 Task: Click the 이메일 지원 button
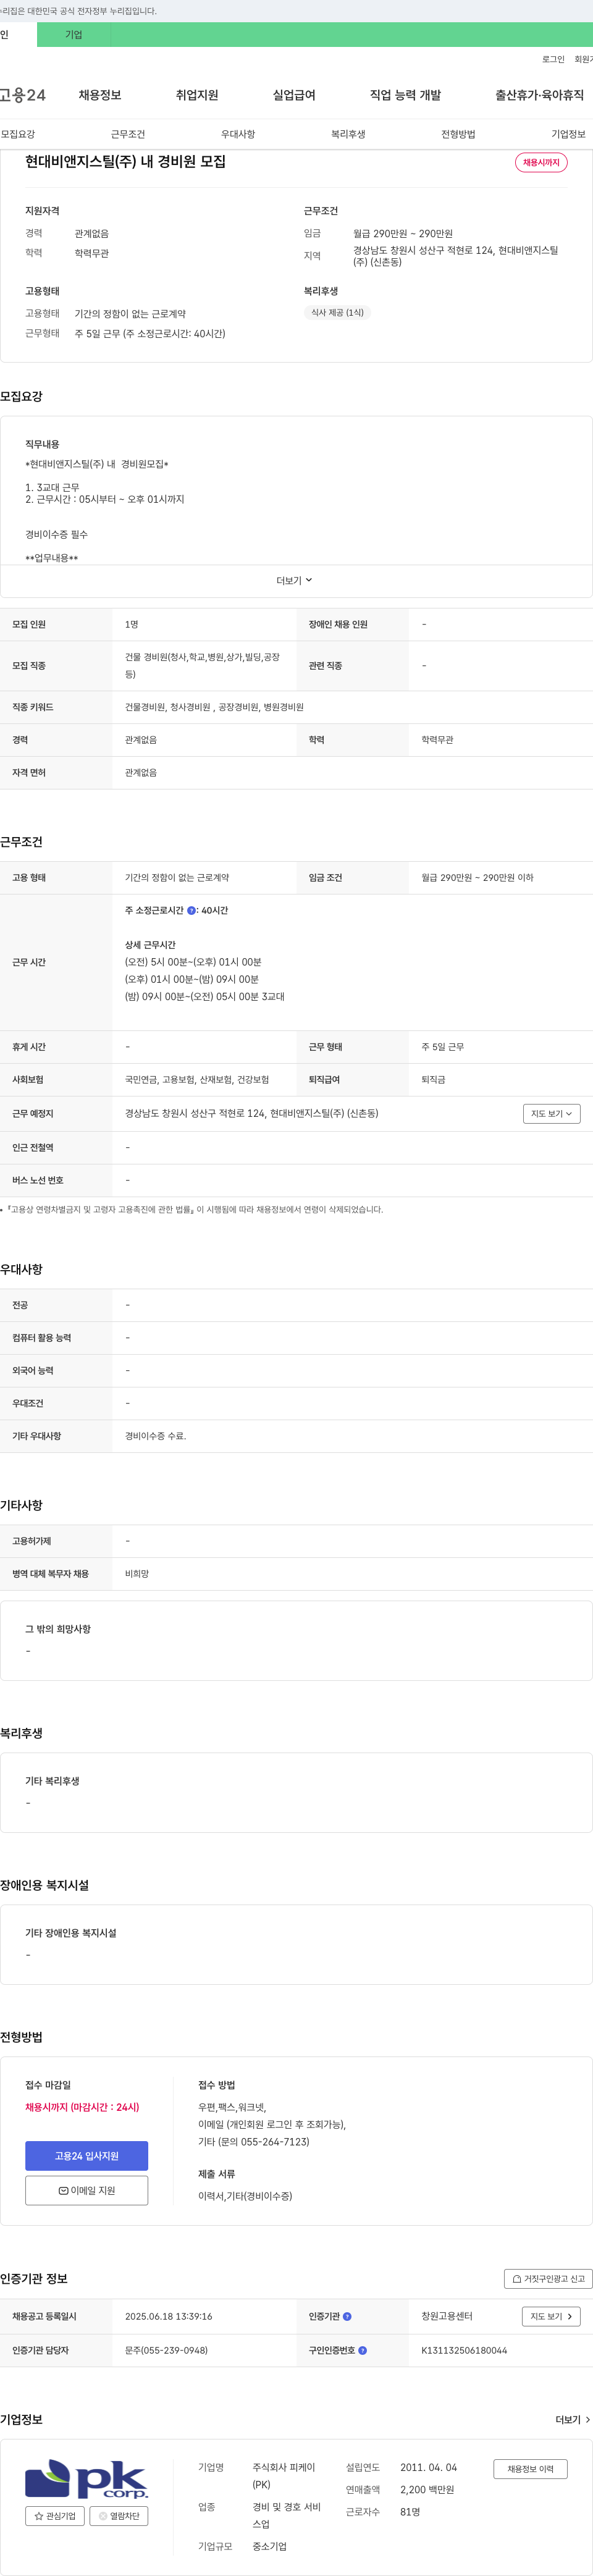pyautogui.click(x=87, y=2191)
